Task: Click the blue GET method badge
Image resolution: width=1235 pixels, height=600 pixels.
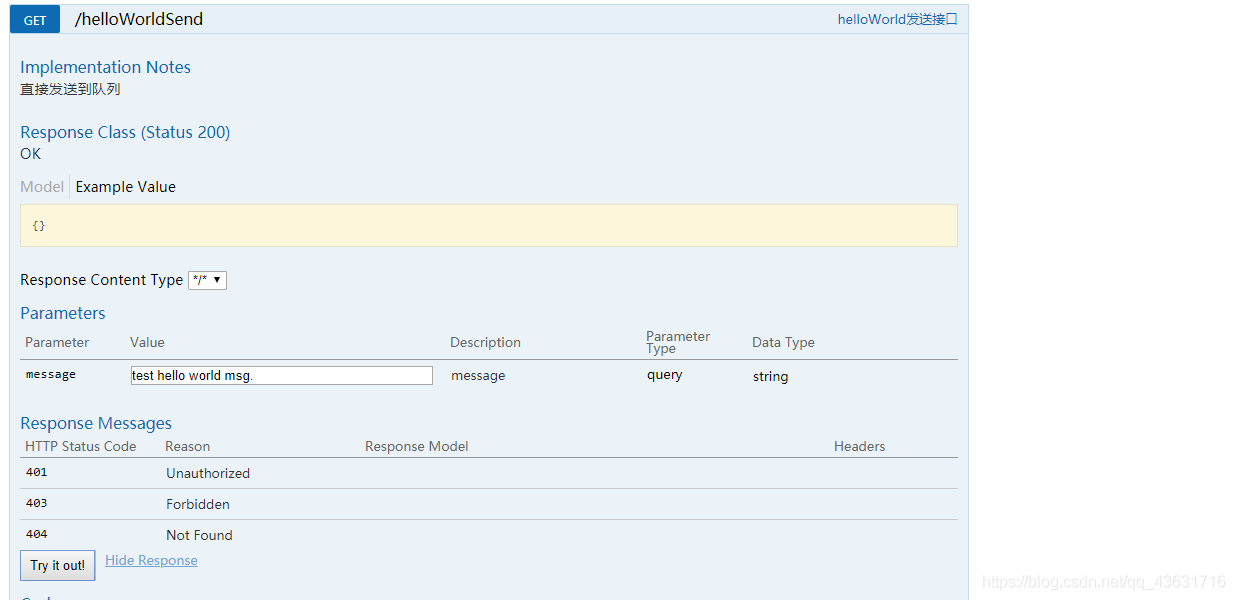Action: [x=35, y=19]
